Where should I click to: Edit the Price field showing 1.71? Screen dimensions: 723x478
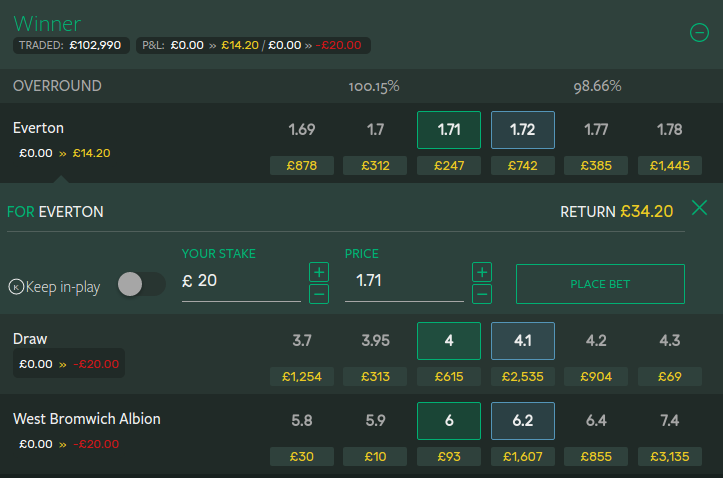[x=404, y=281]
